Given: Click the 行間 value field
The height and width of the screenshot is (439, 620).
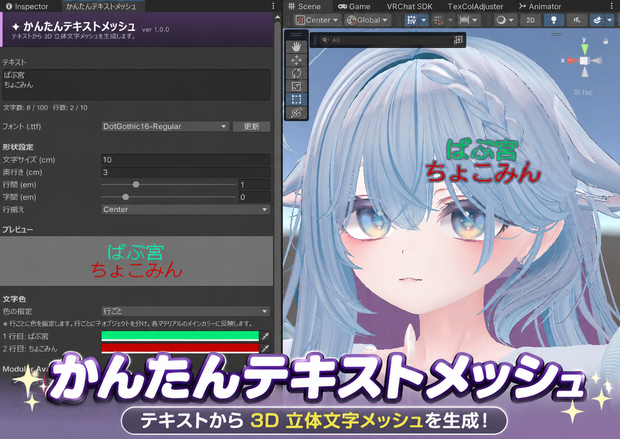Looking at the screenshot, I should (254, 184).
